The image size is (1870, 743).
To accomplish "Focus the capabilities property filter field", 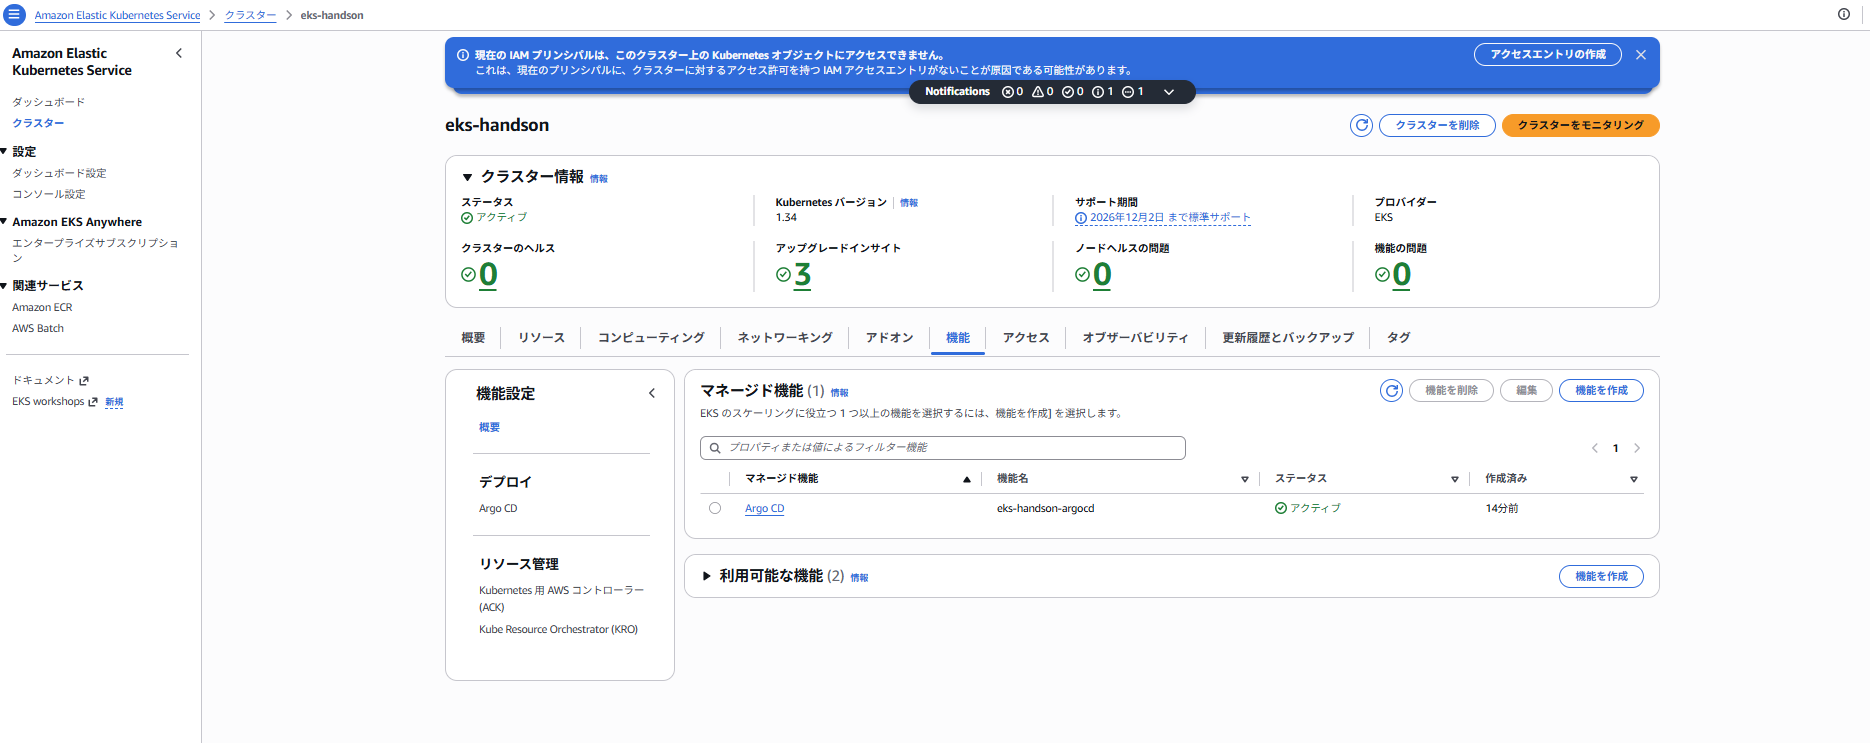I will pos(943,448).
